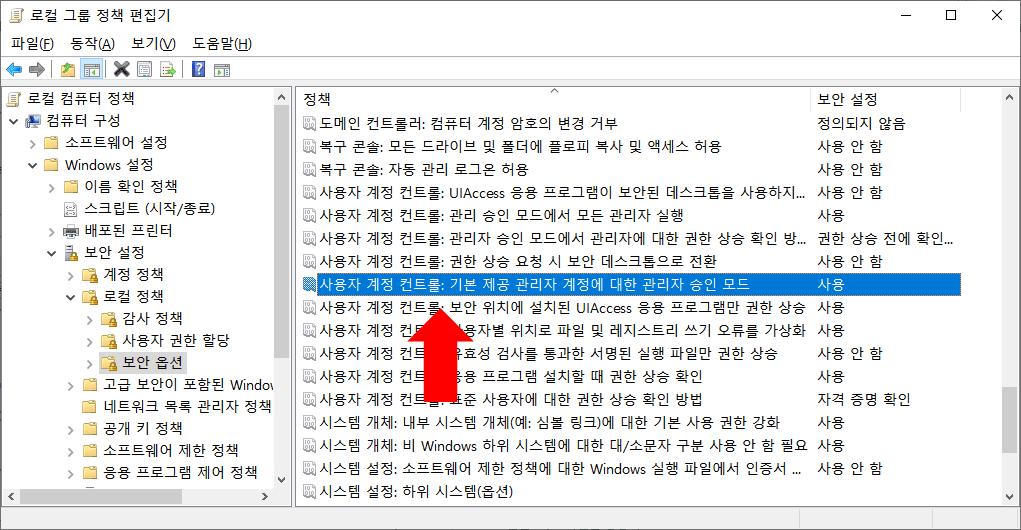
Task: Expand the 계정 정책 node
Action: pos(70,275)
